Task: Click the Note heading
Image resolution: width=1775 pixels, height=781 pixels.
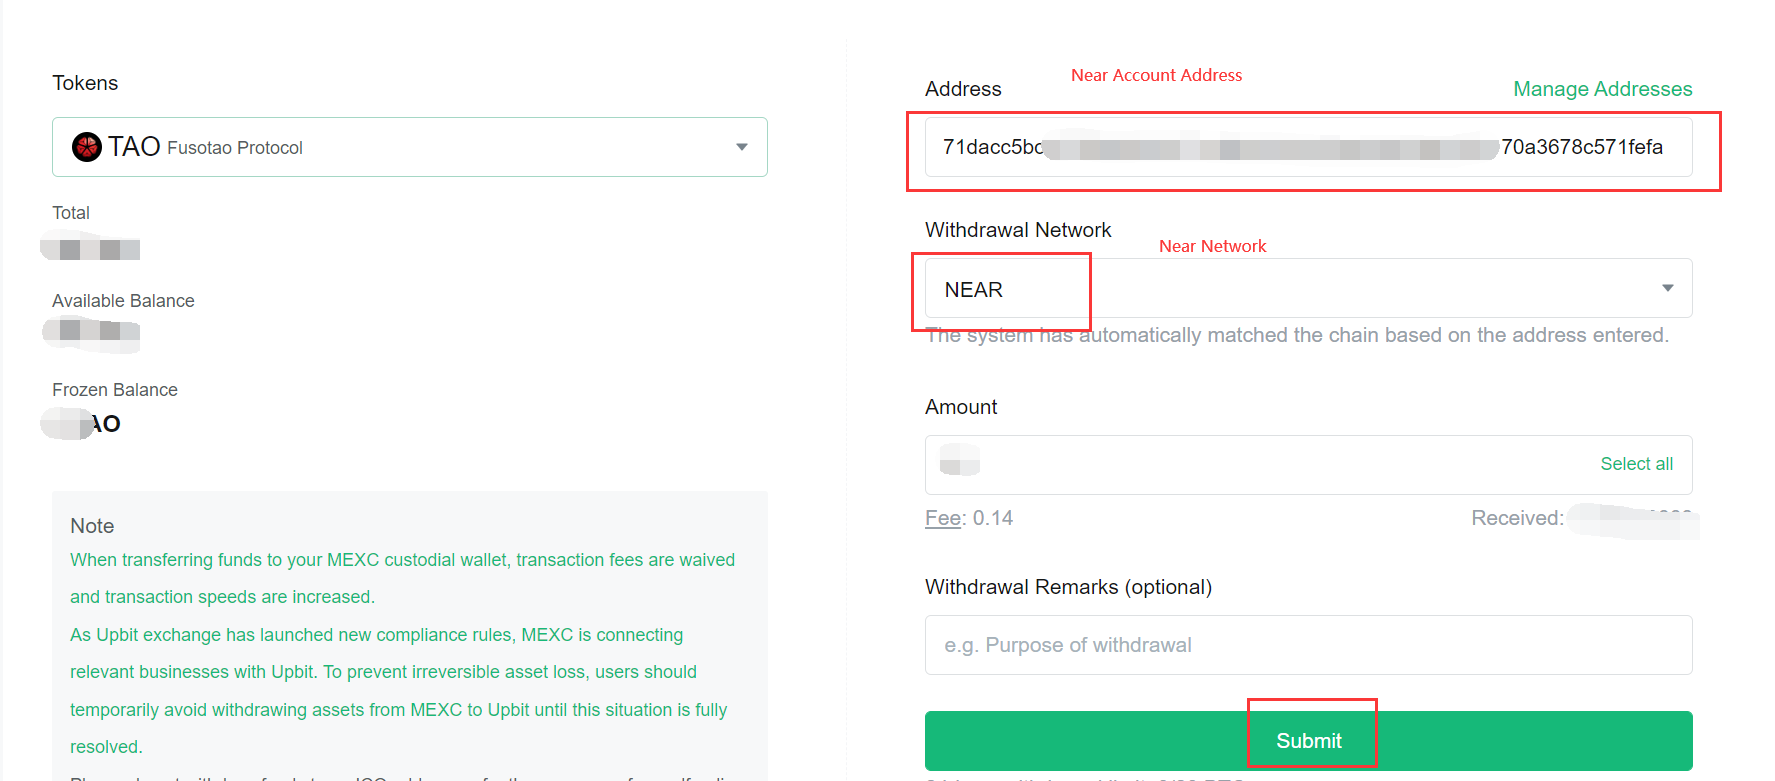Action: point(92,526)
